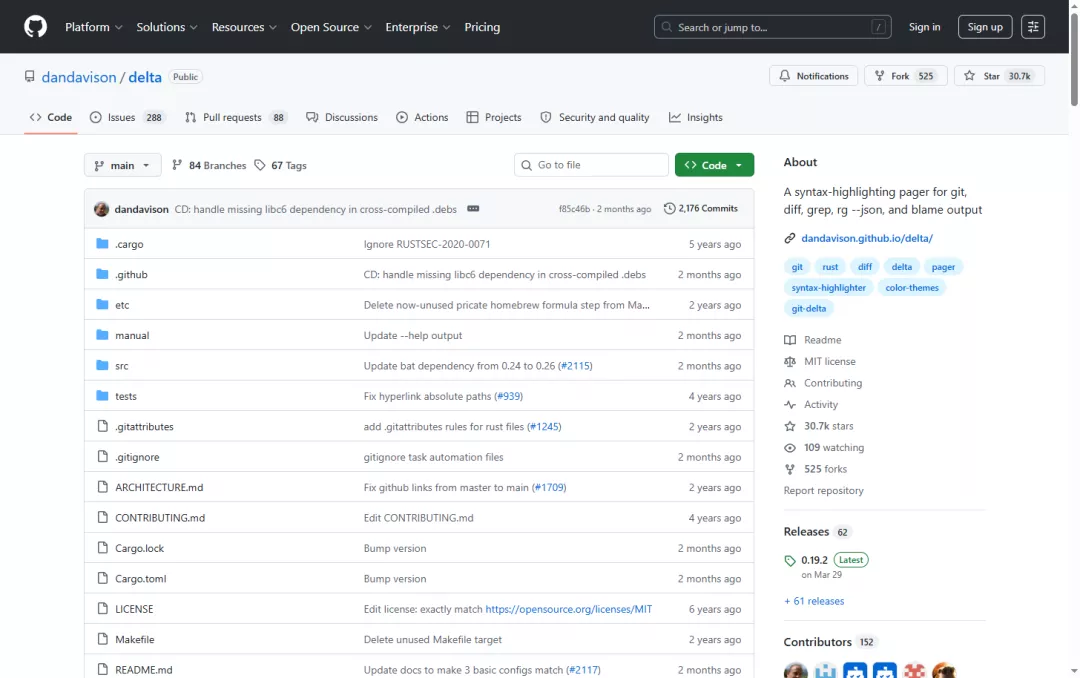Click the Notifications bell button
The height and width of the screenshot is (678, 1080).
pos(813,76)
